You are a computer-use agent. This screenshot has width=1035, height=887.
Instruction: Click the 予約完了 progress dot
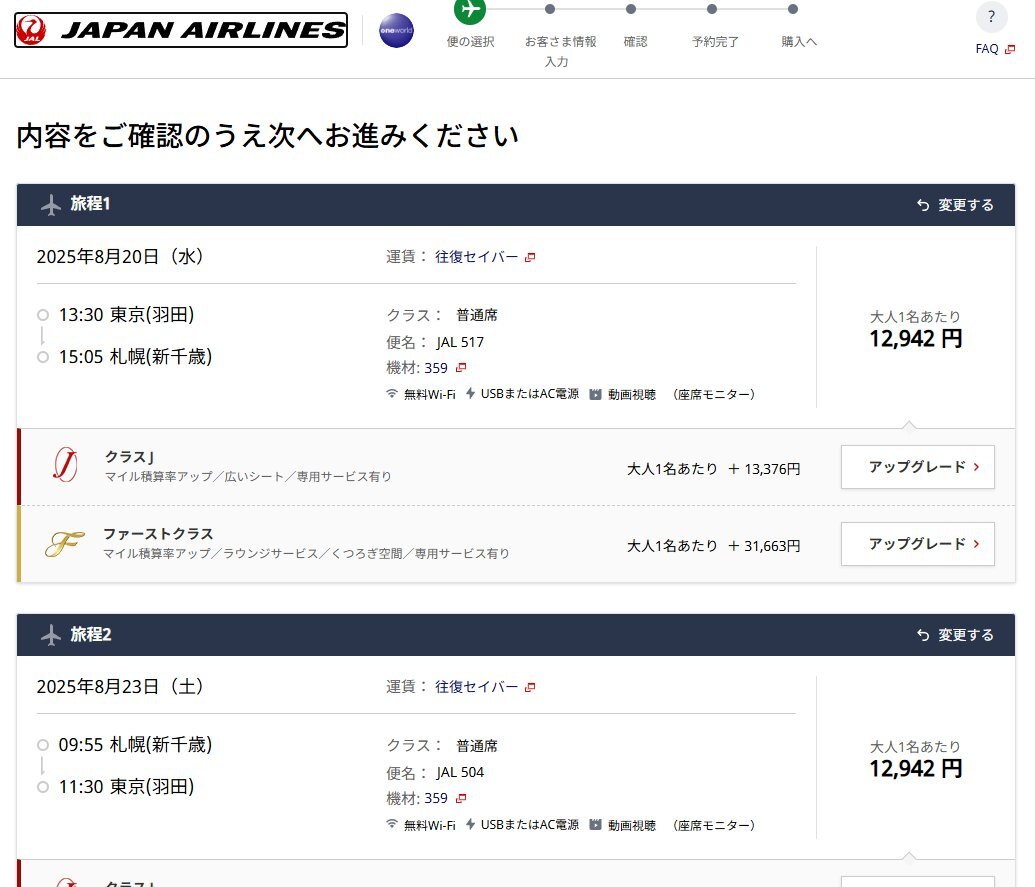click(x=712, y=9)
